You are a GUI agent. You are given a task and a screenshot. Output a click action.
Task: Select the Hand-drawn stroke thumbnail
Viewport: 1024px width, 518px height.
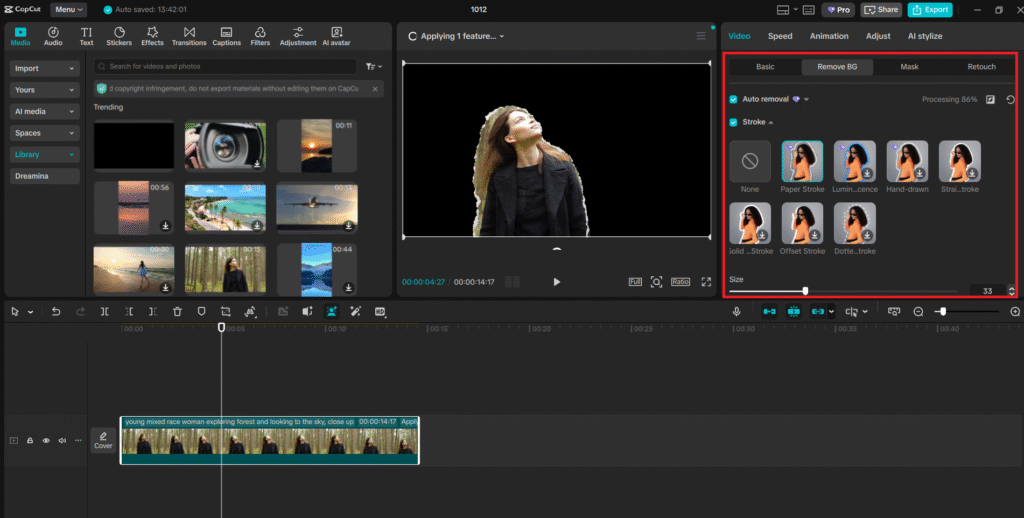click(907, 161)
